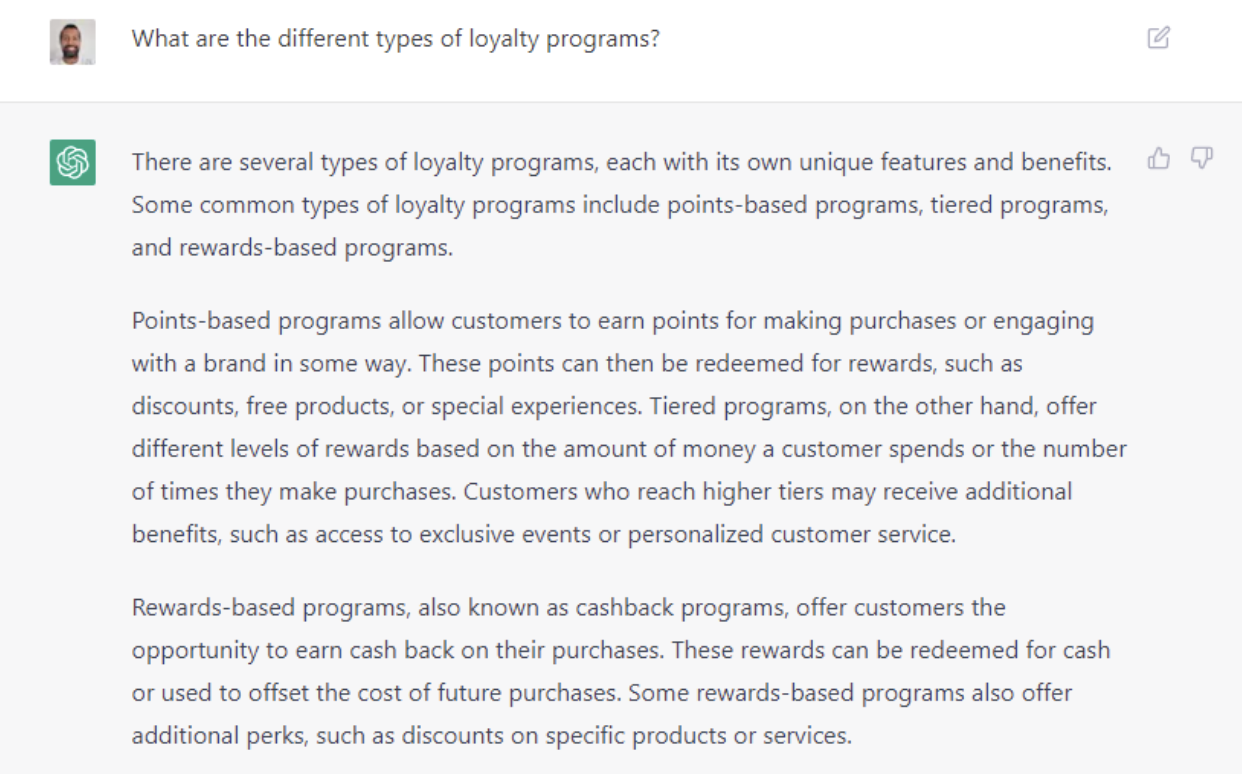Click the green ChatGPT logo avatar
The image size is (1242, 774).
73,162
